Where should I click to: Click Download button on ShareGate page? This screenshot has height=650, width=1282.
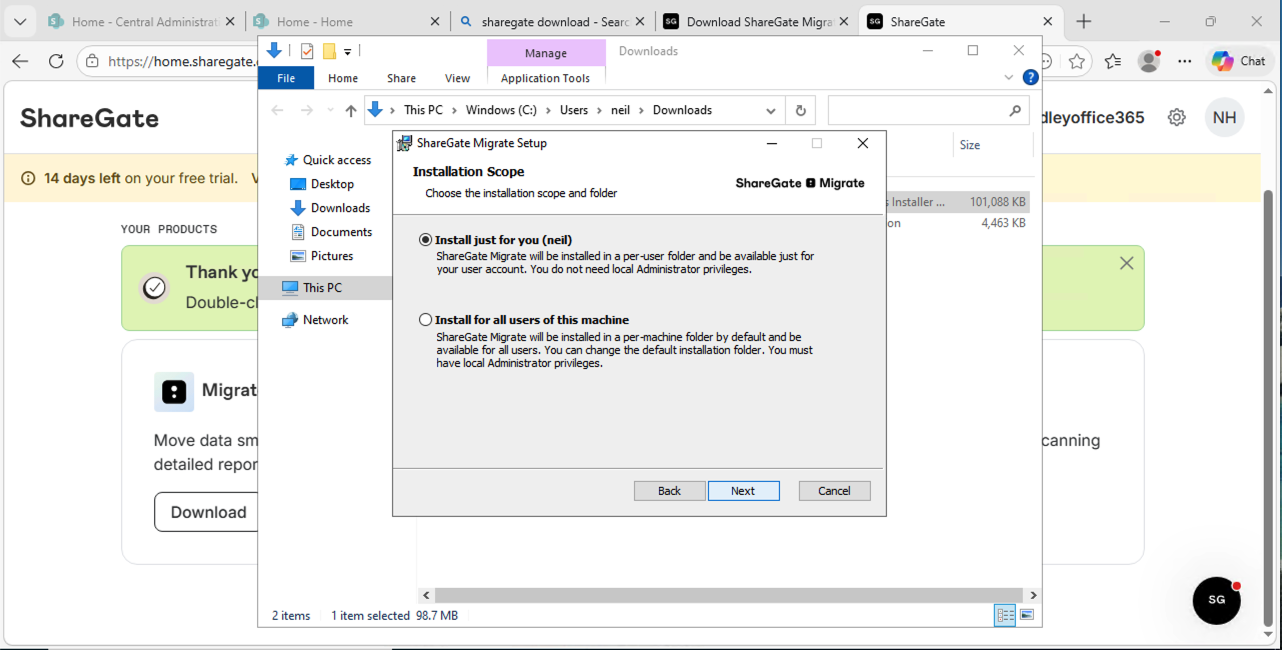tap(208, 512)
